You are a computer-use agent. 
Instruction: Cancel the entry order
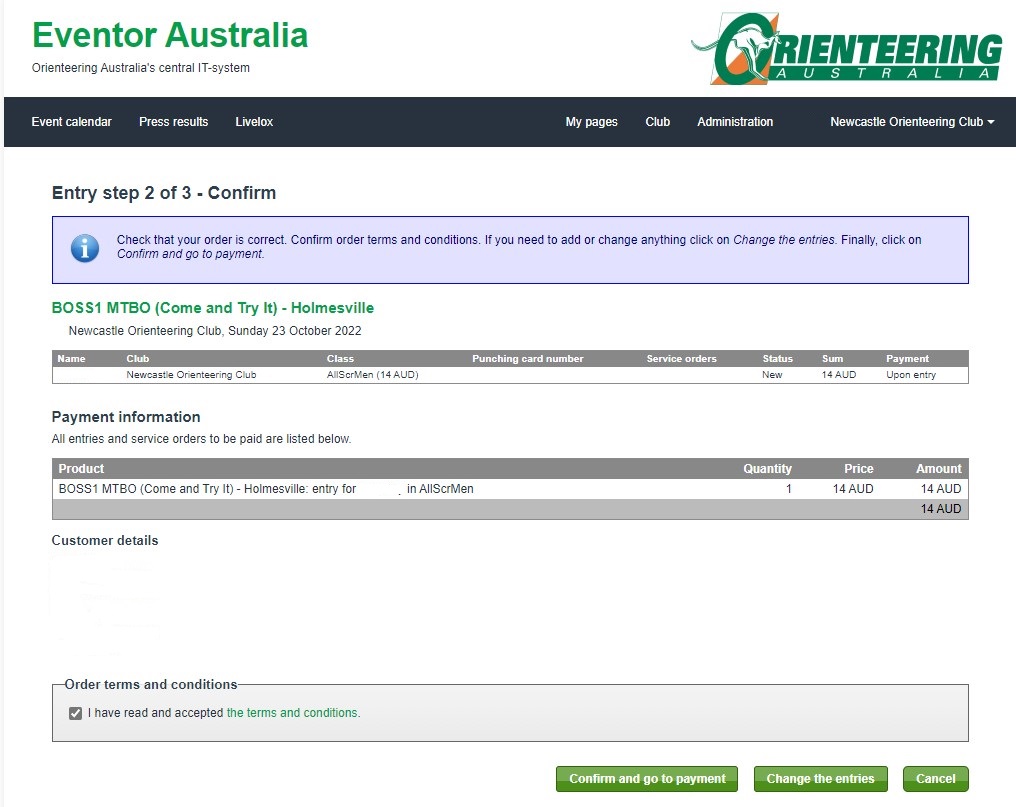point(935,779)
